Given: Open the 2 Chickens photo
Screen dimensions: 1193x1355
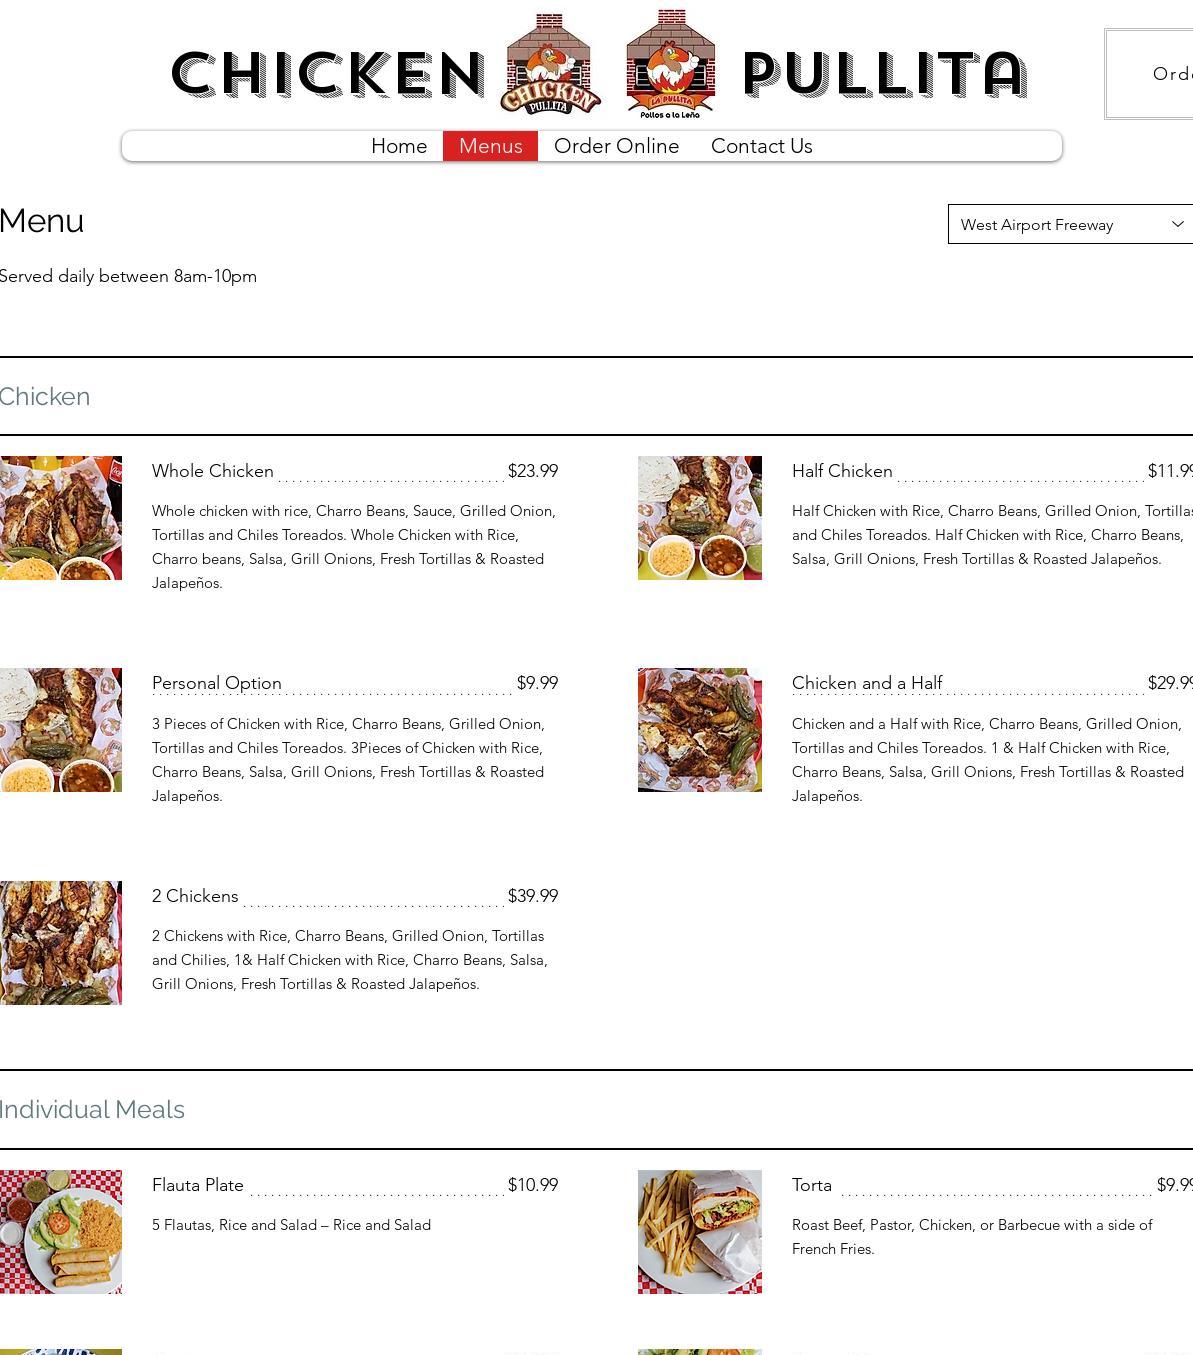Looking at the screenshot, I should (61, 943).
